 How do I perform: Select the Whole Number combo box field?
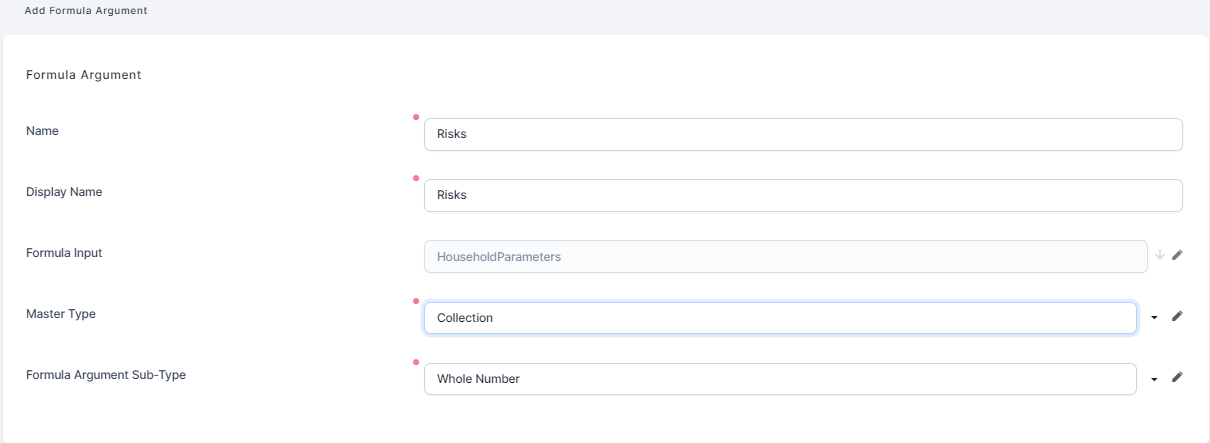click(779, 379)
